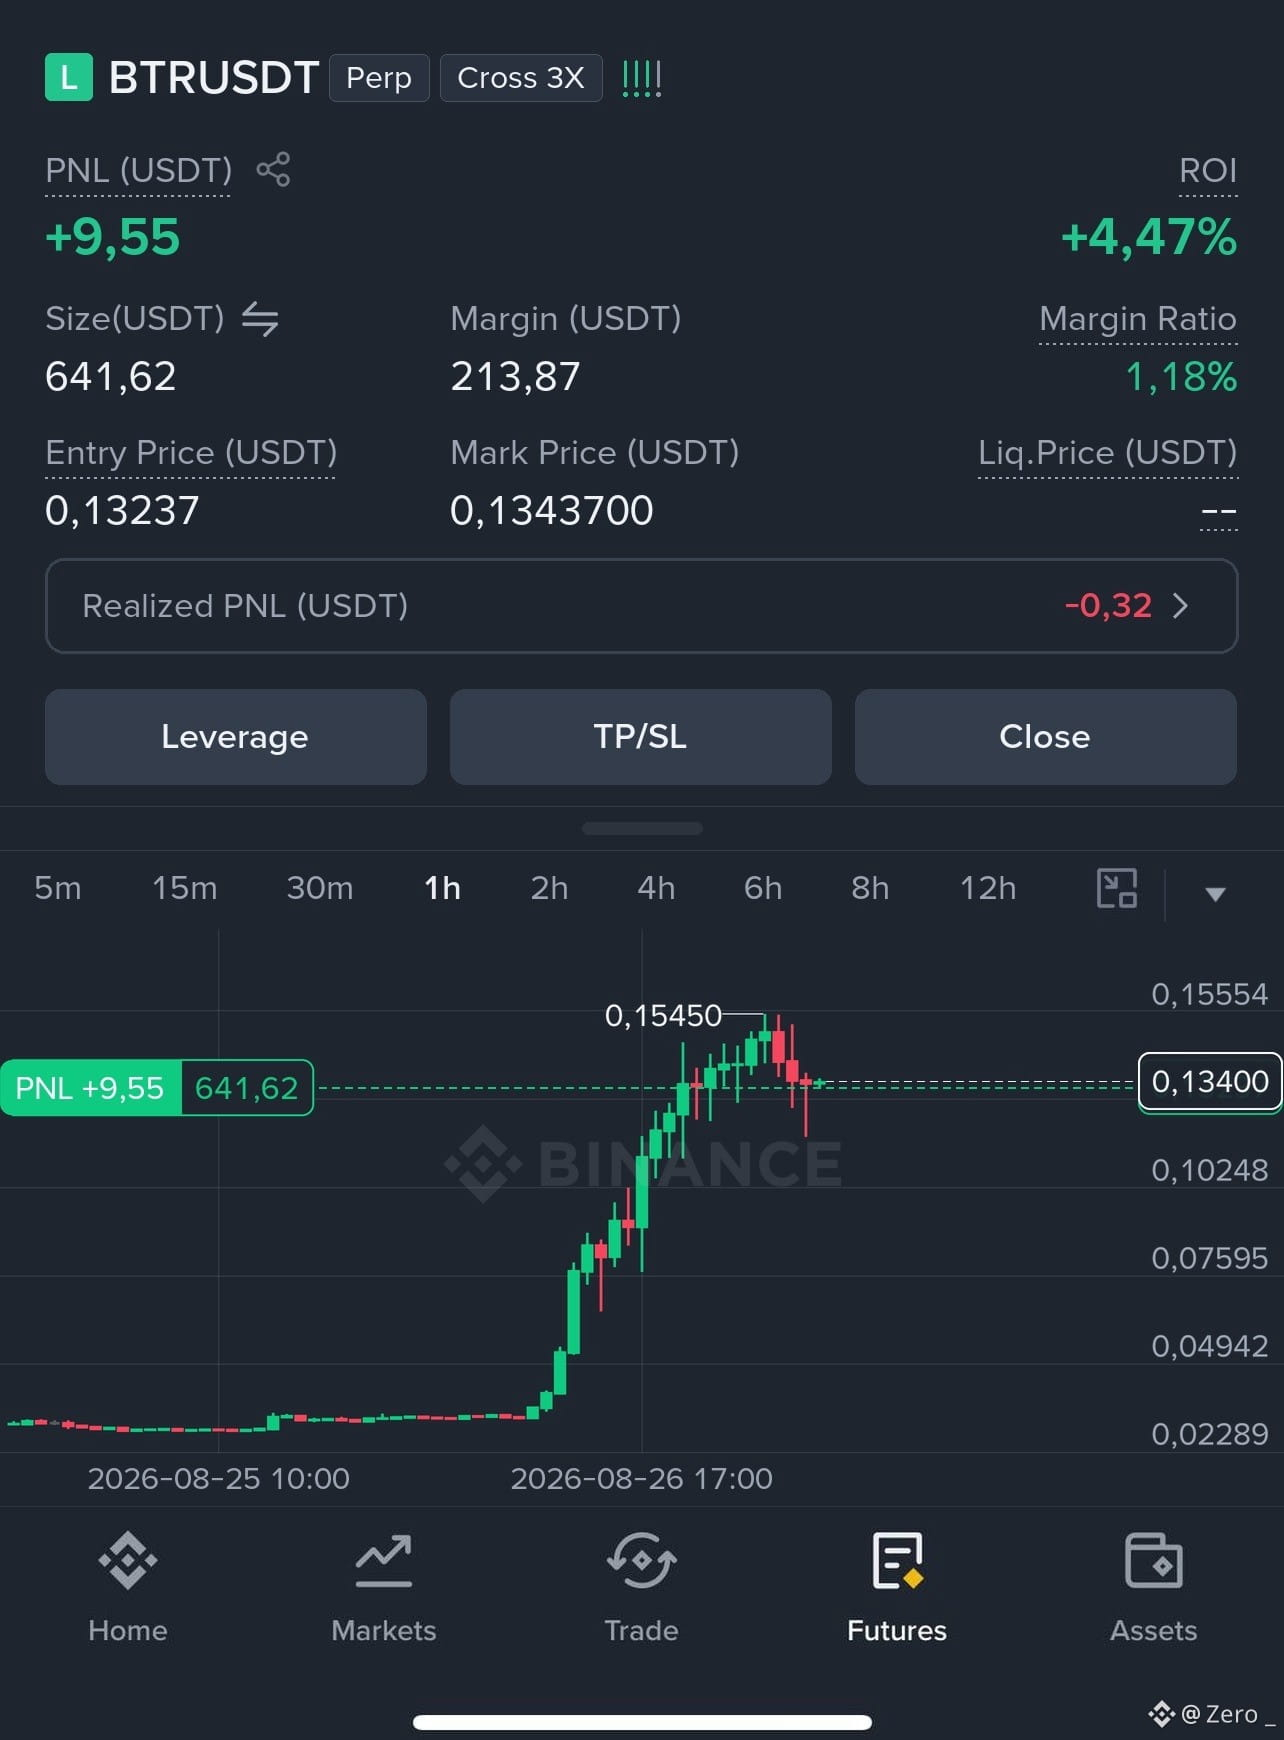
Task: Select the 4h chart interval
Action: tap(656, 888)
